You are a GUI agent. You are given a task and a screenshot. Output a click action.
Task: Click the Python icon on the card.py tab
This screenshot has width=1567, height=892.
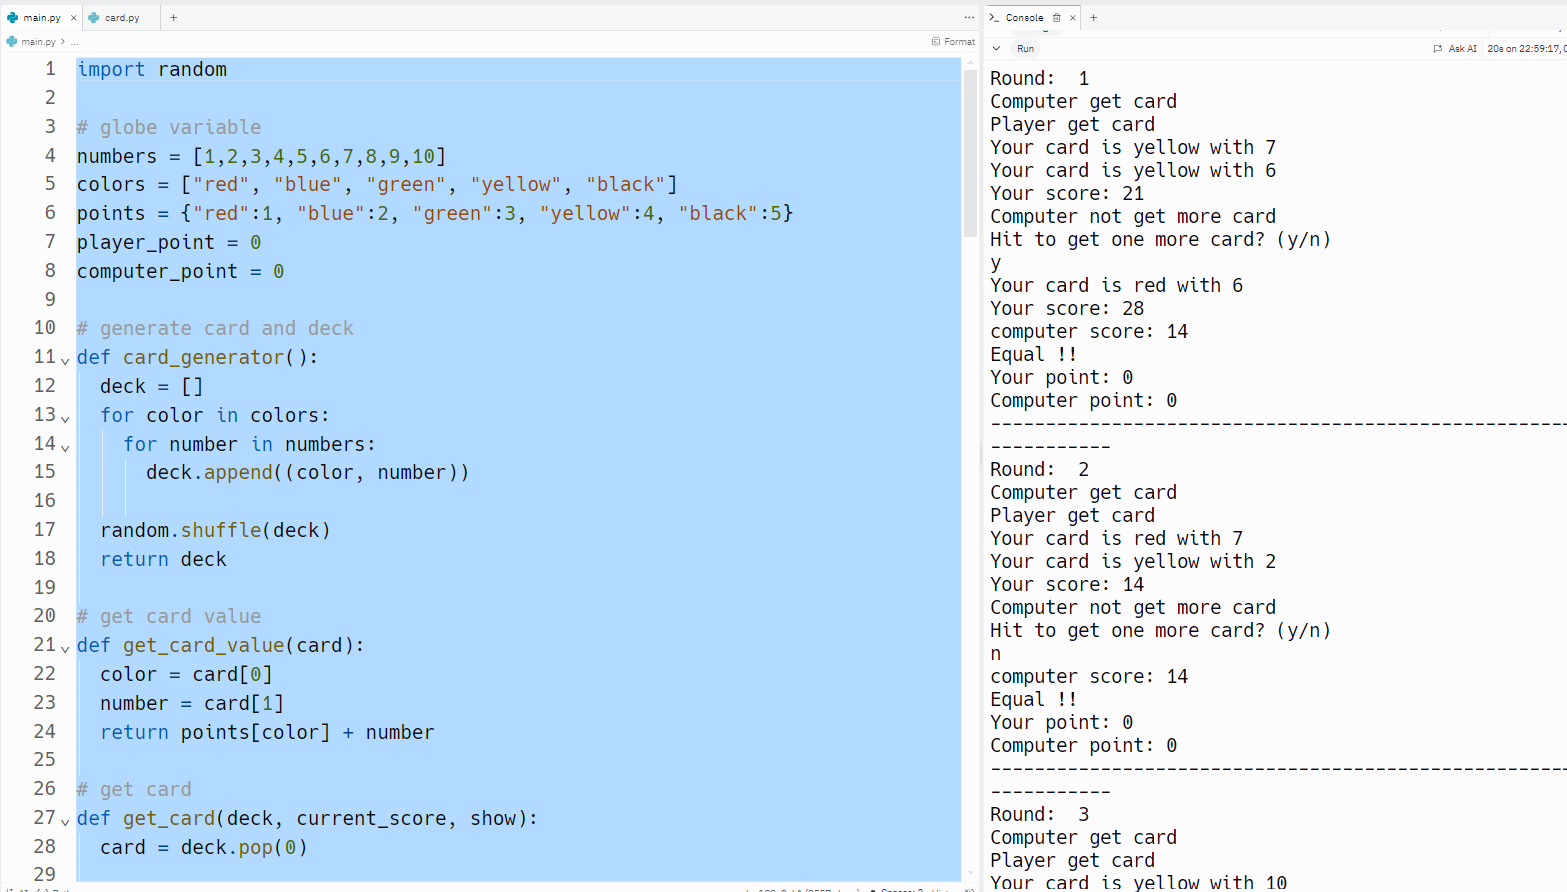click(x=94, y=18)
